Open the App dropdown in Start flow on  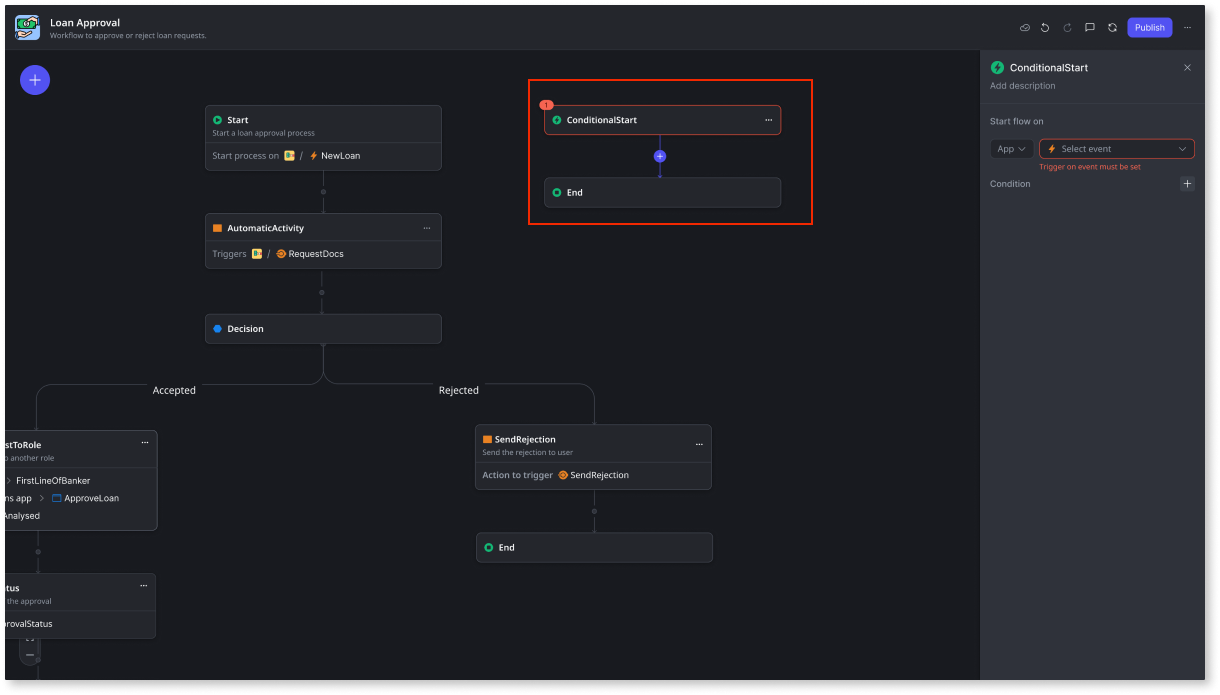click(1011, 148)
